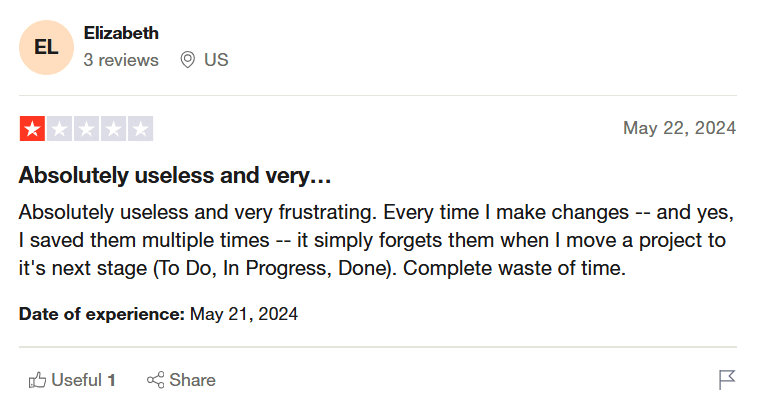Open the 'Absolutely useless and very…' review title
The image size is (757, 409).
pyautogui.click(x=175, y=177)
